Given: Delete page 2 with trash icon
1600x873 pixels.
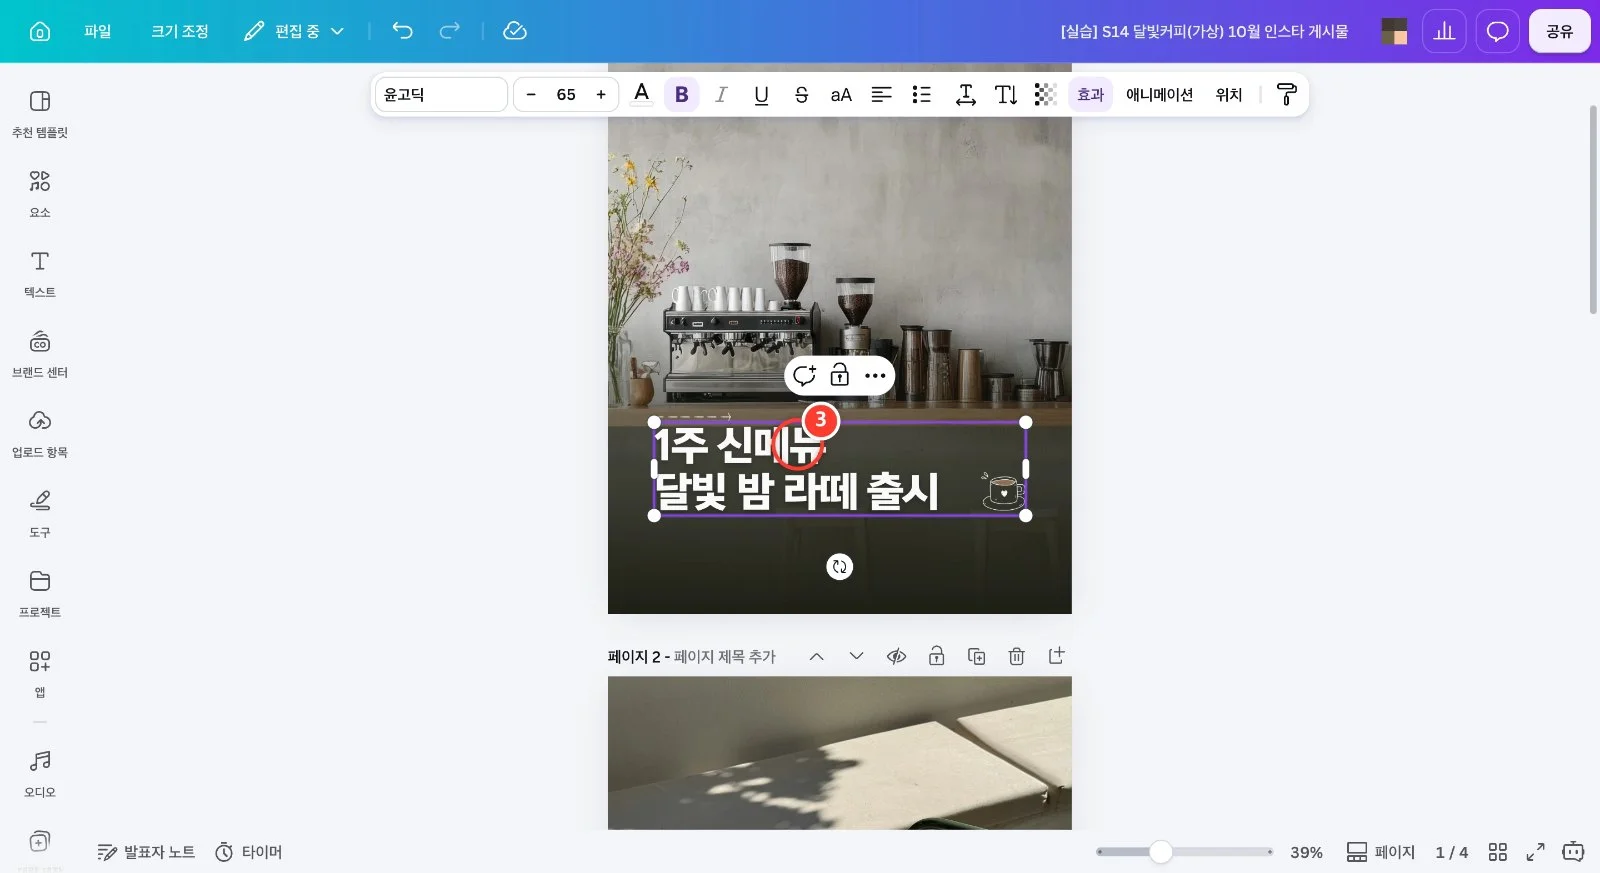Looking at the screenshot, I should coord(1016,656).
